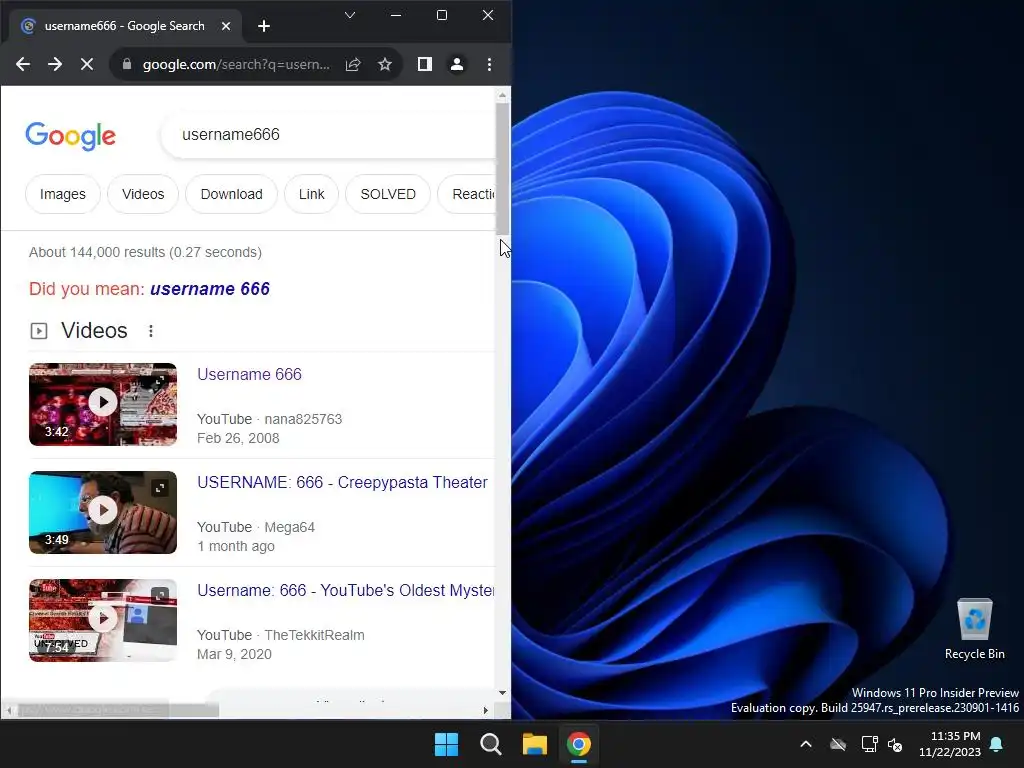Select the username666 Google Search tab

pyautogui.click(x=124, y=26)
